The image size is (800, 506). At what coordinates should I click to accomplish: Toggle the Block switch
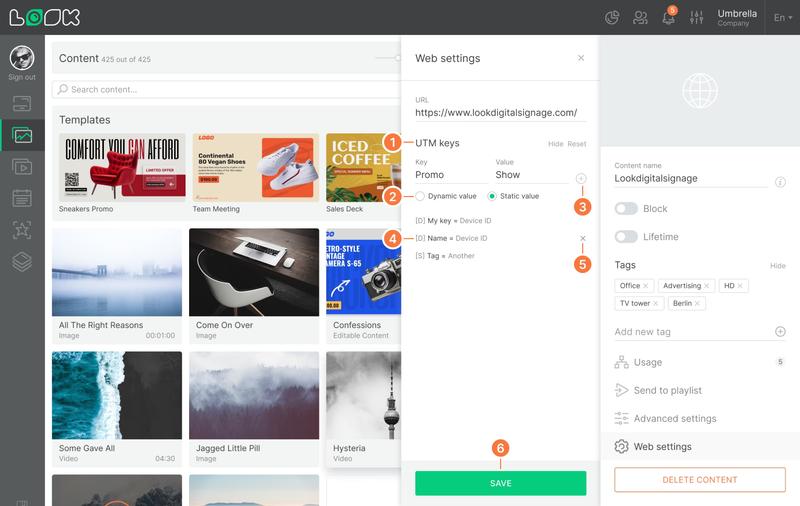[626, 209]
